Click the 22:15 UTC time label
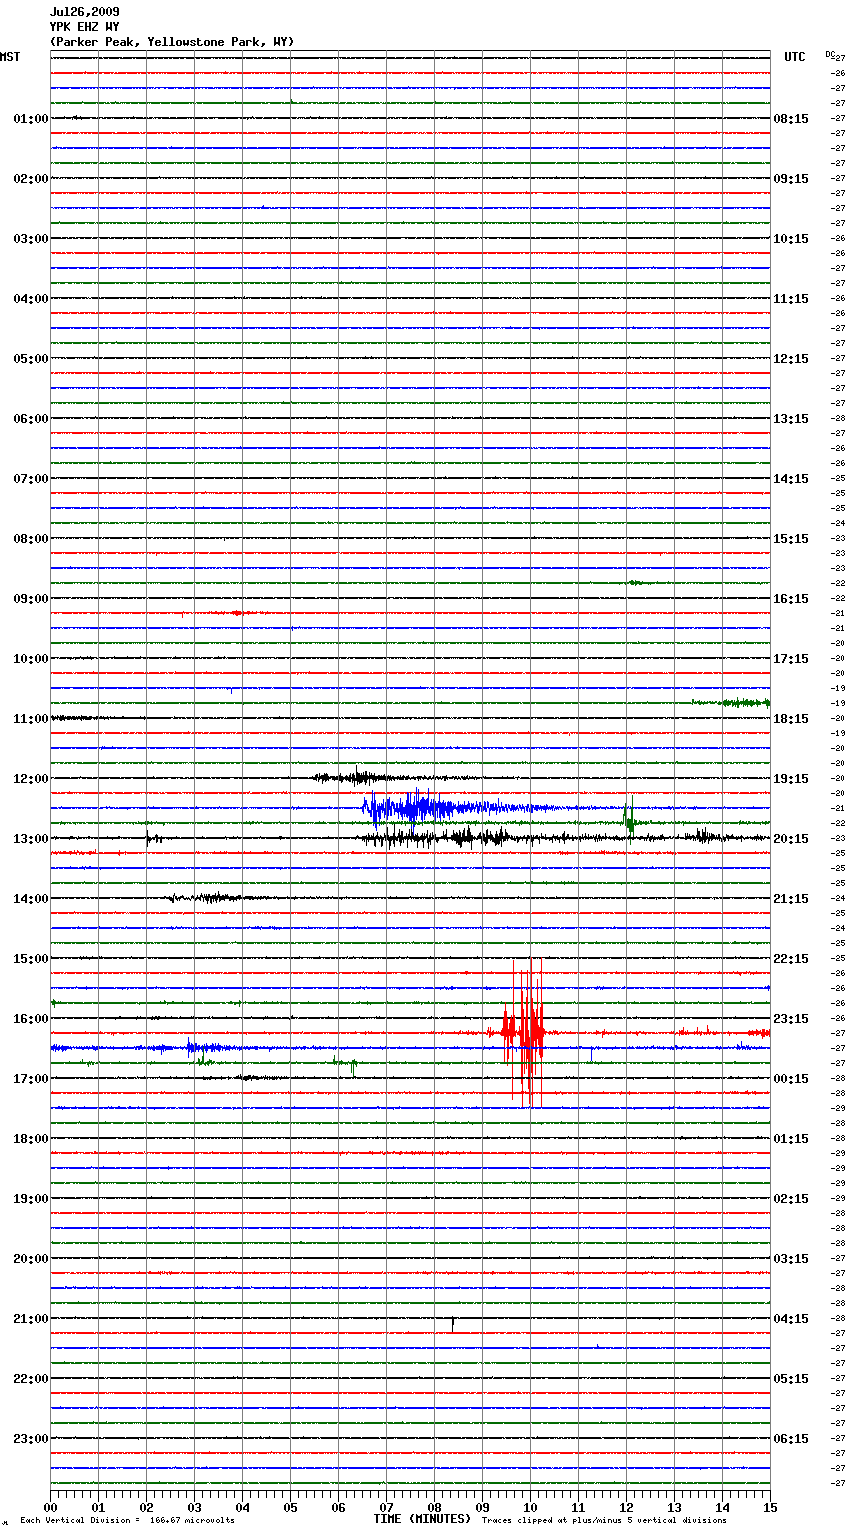The image size is (850, 1534). (791, 959)
